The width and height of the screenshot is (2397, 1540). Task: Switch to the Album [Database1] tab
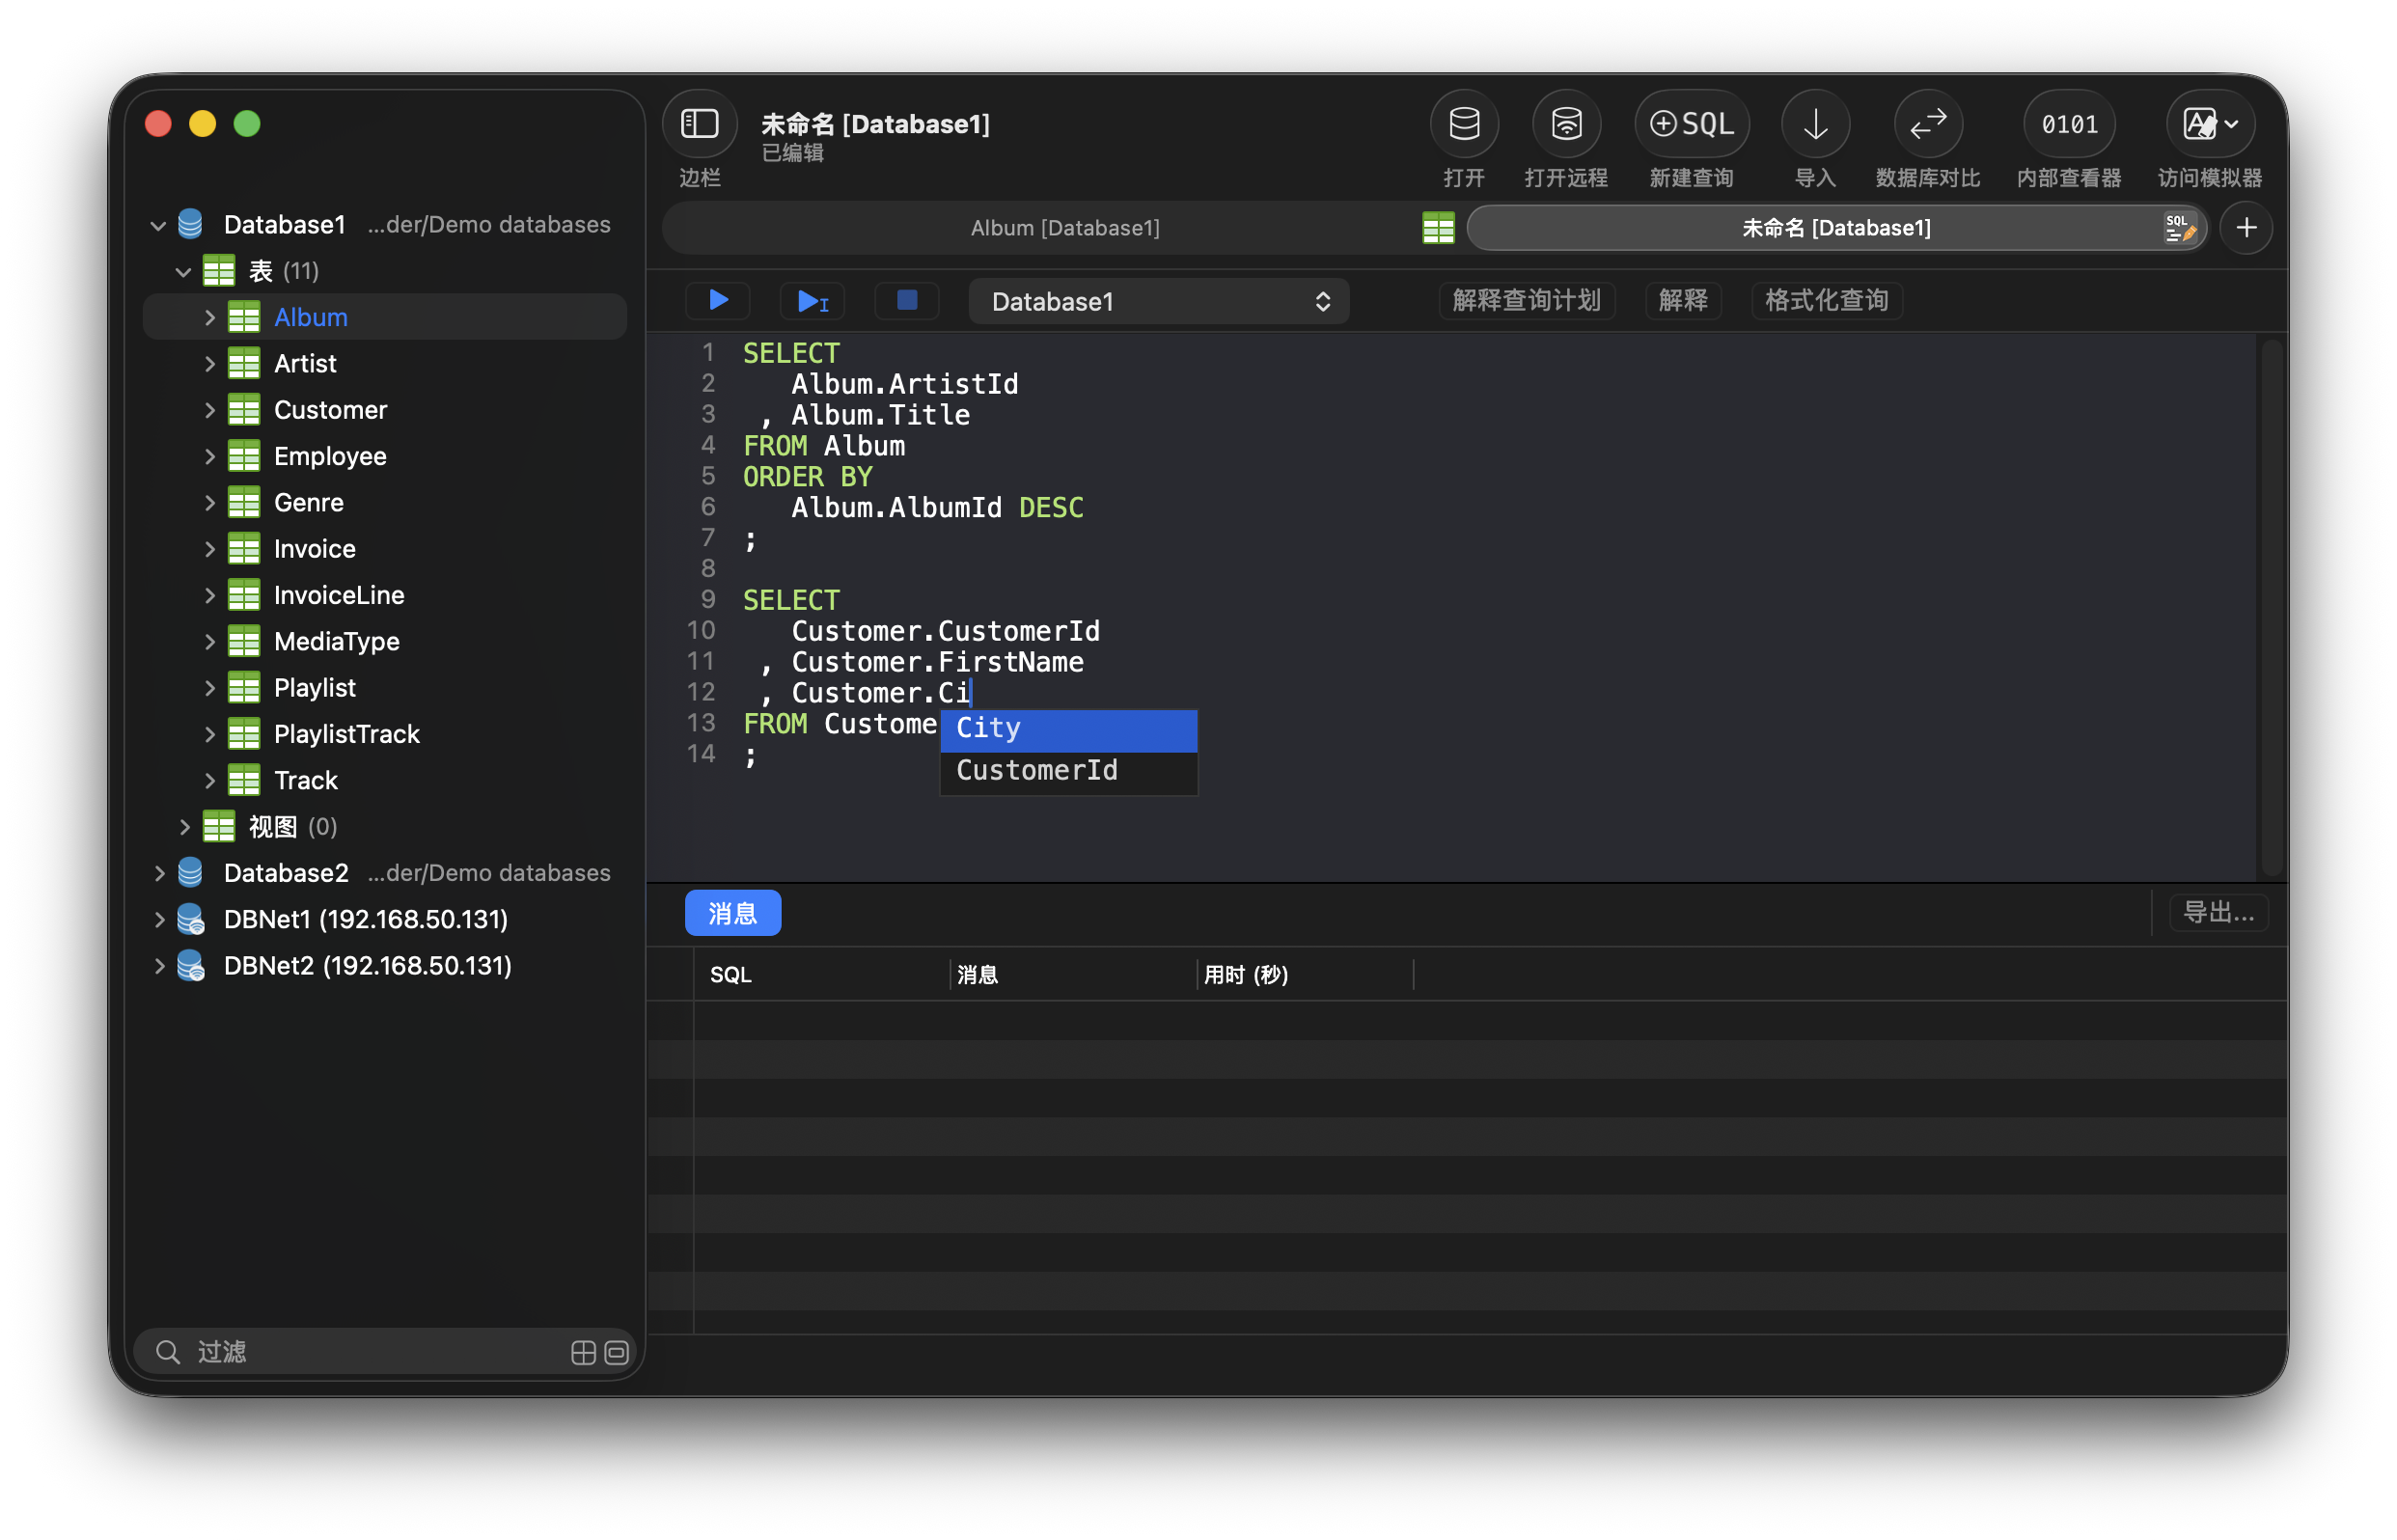[1064, 228]
